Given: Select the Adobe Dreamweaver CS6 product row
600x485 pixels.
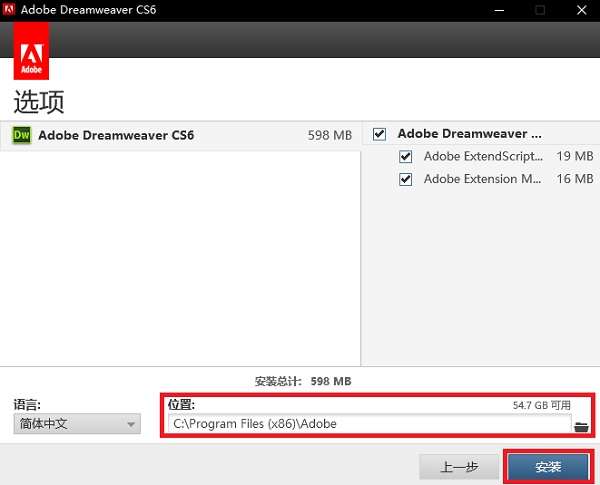Looking at the screenshot, I should coord(181,135).
